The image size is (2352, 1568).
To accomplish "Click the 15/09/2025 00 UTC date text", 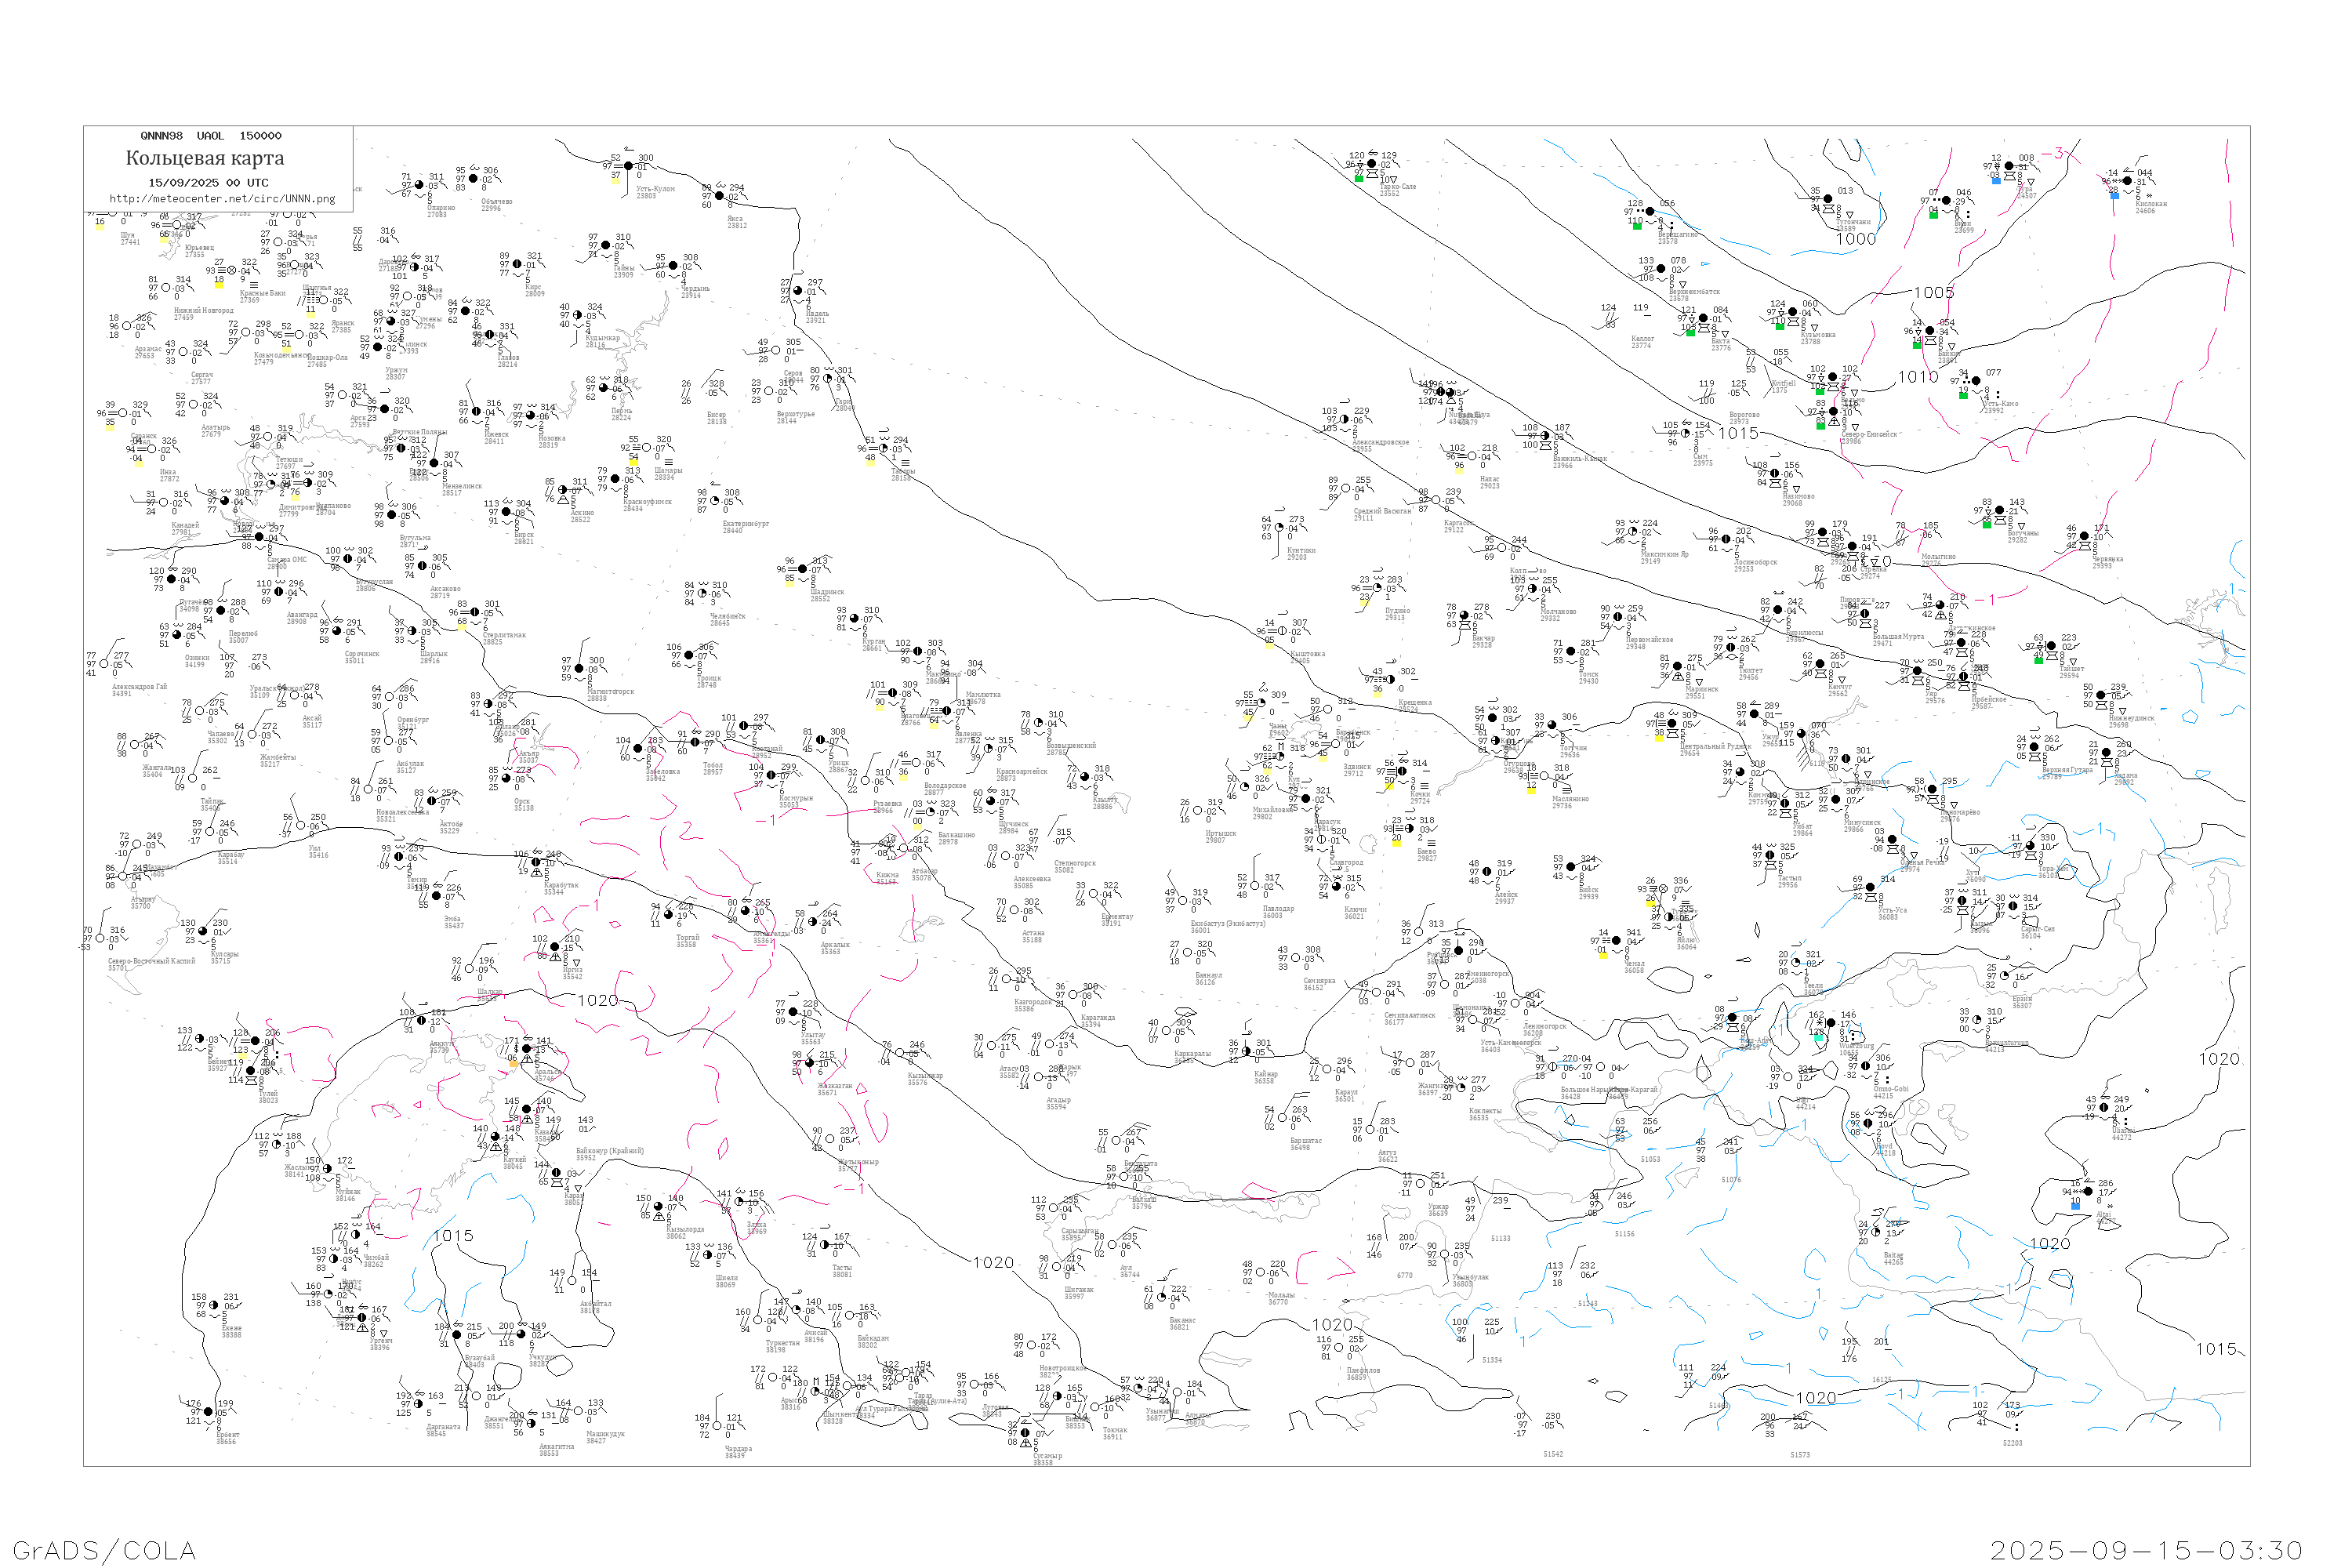I will click(x=208, y=182).
